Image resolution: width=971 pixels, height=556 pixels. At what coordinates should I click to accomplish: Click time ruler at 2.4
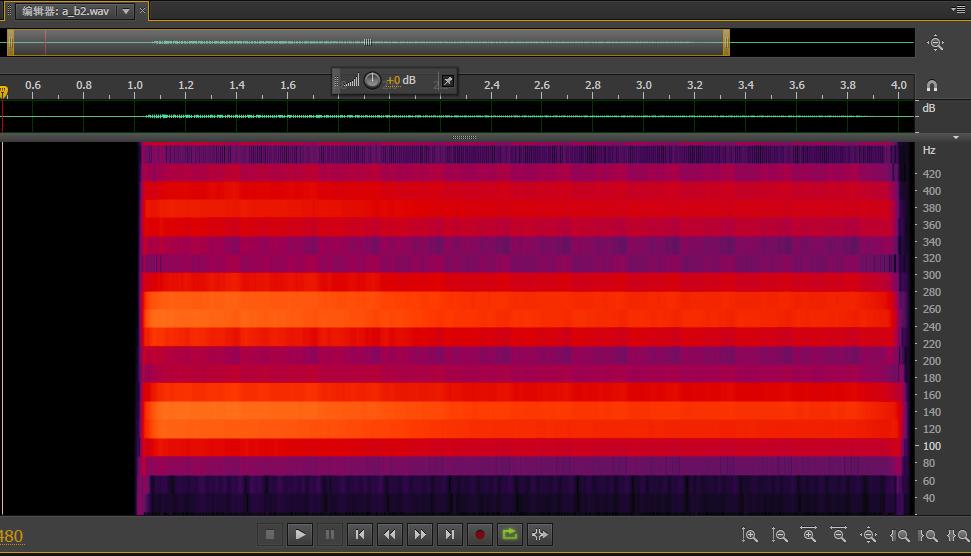coord(491,85)
